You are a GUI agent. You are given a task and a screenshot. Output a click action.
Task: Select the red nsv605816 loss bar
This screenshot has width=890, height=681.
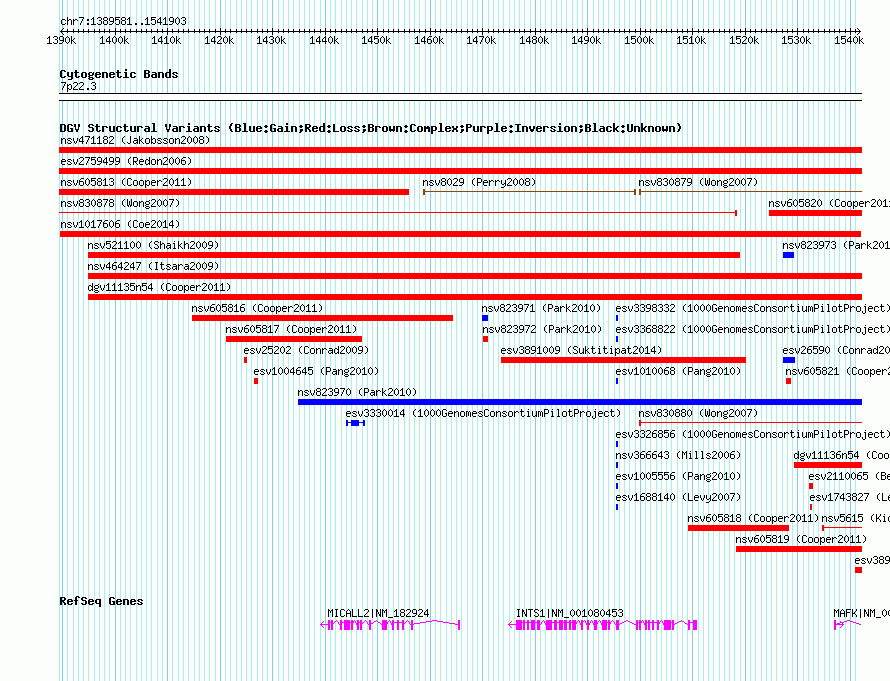(322, 318)
